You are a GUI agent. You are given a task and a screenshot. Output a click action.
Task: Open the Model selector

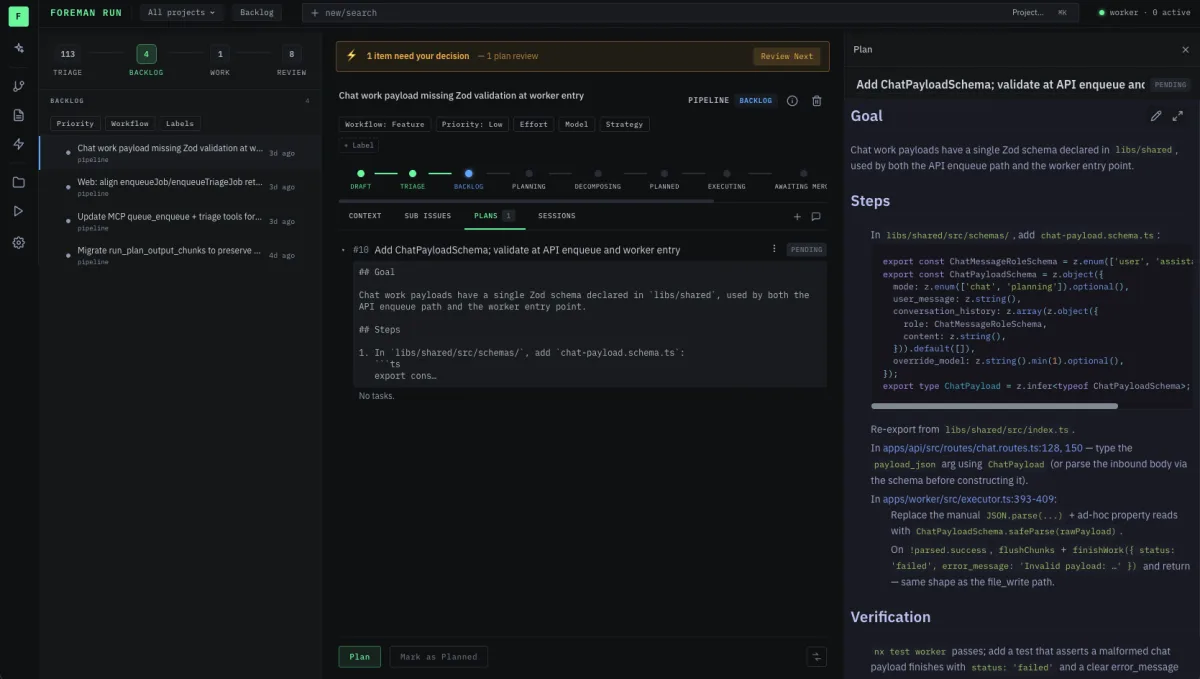point(576,124)
